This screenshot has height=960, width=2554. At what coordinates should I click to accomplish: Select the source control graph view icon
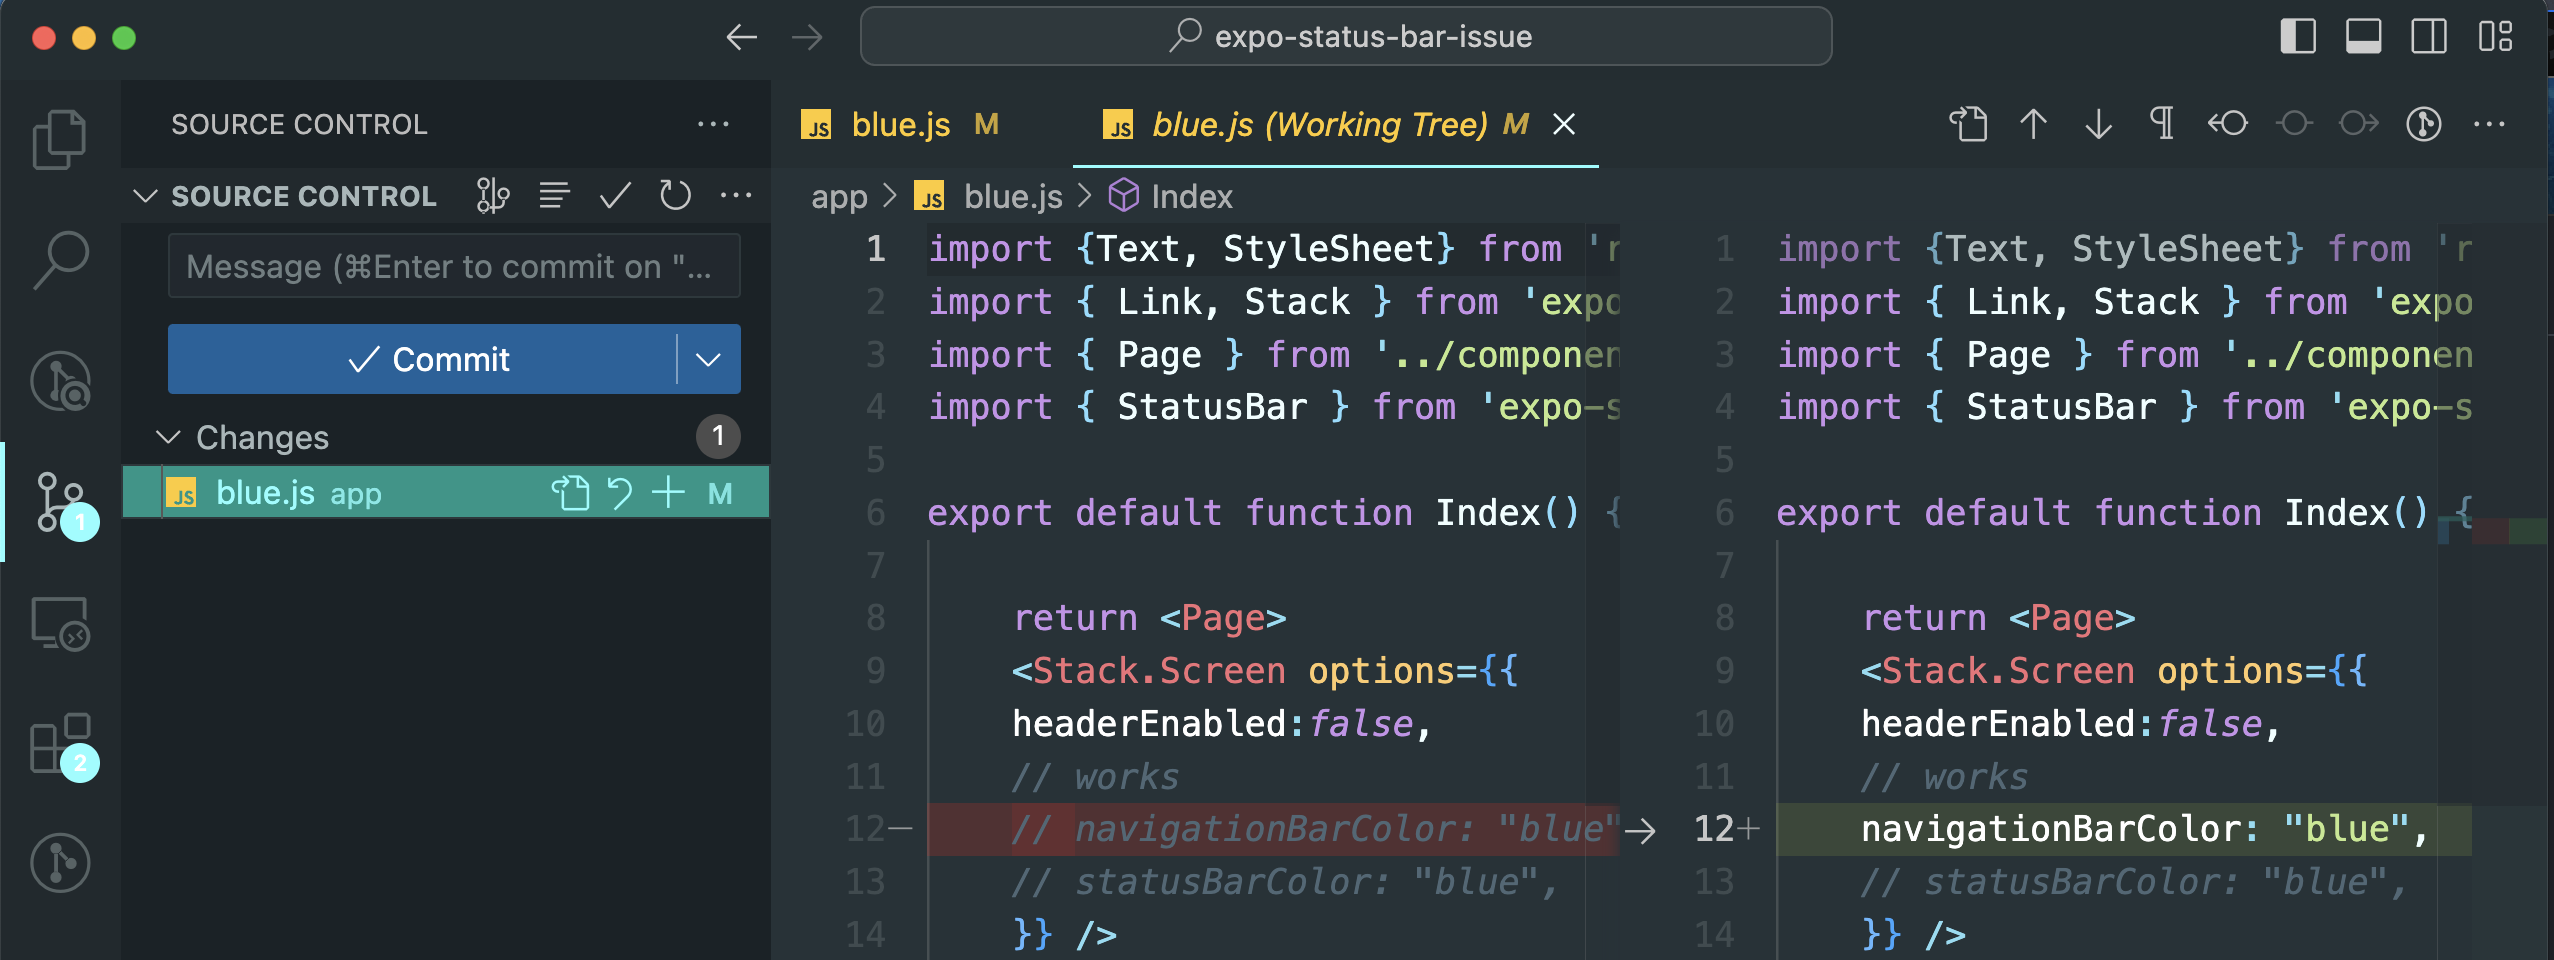pyautogui.click(x=492, y=195)
